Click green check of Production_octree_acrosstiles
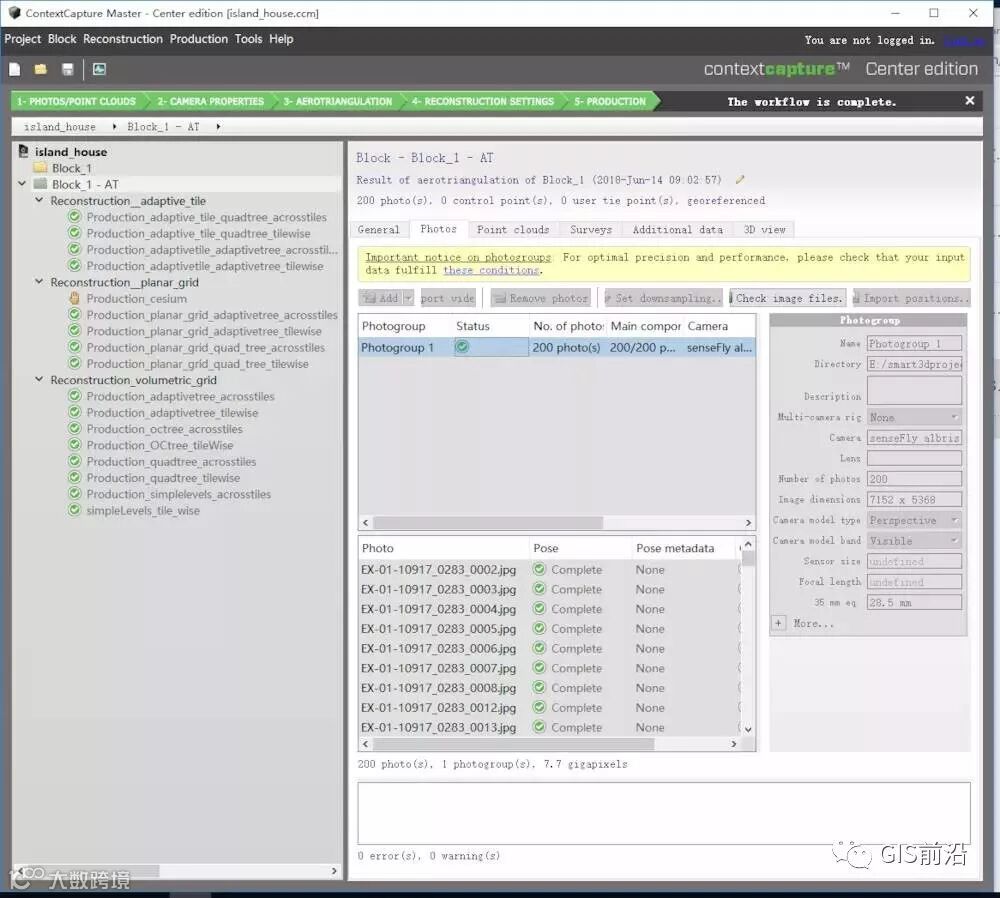Image resolution: width=1000 pixels, height=898 pixels. [75, 428]
